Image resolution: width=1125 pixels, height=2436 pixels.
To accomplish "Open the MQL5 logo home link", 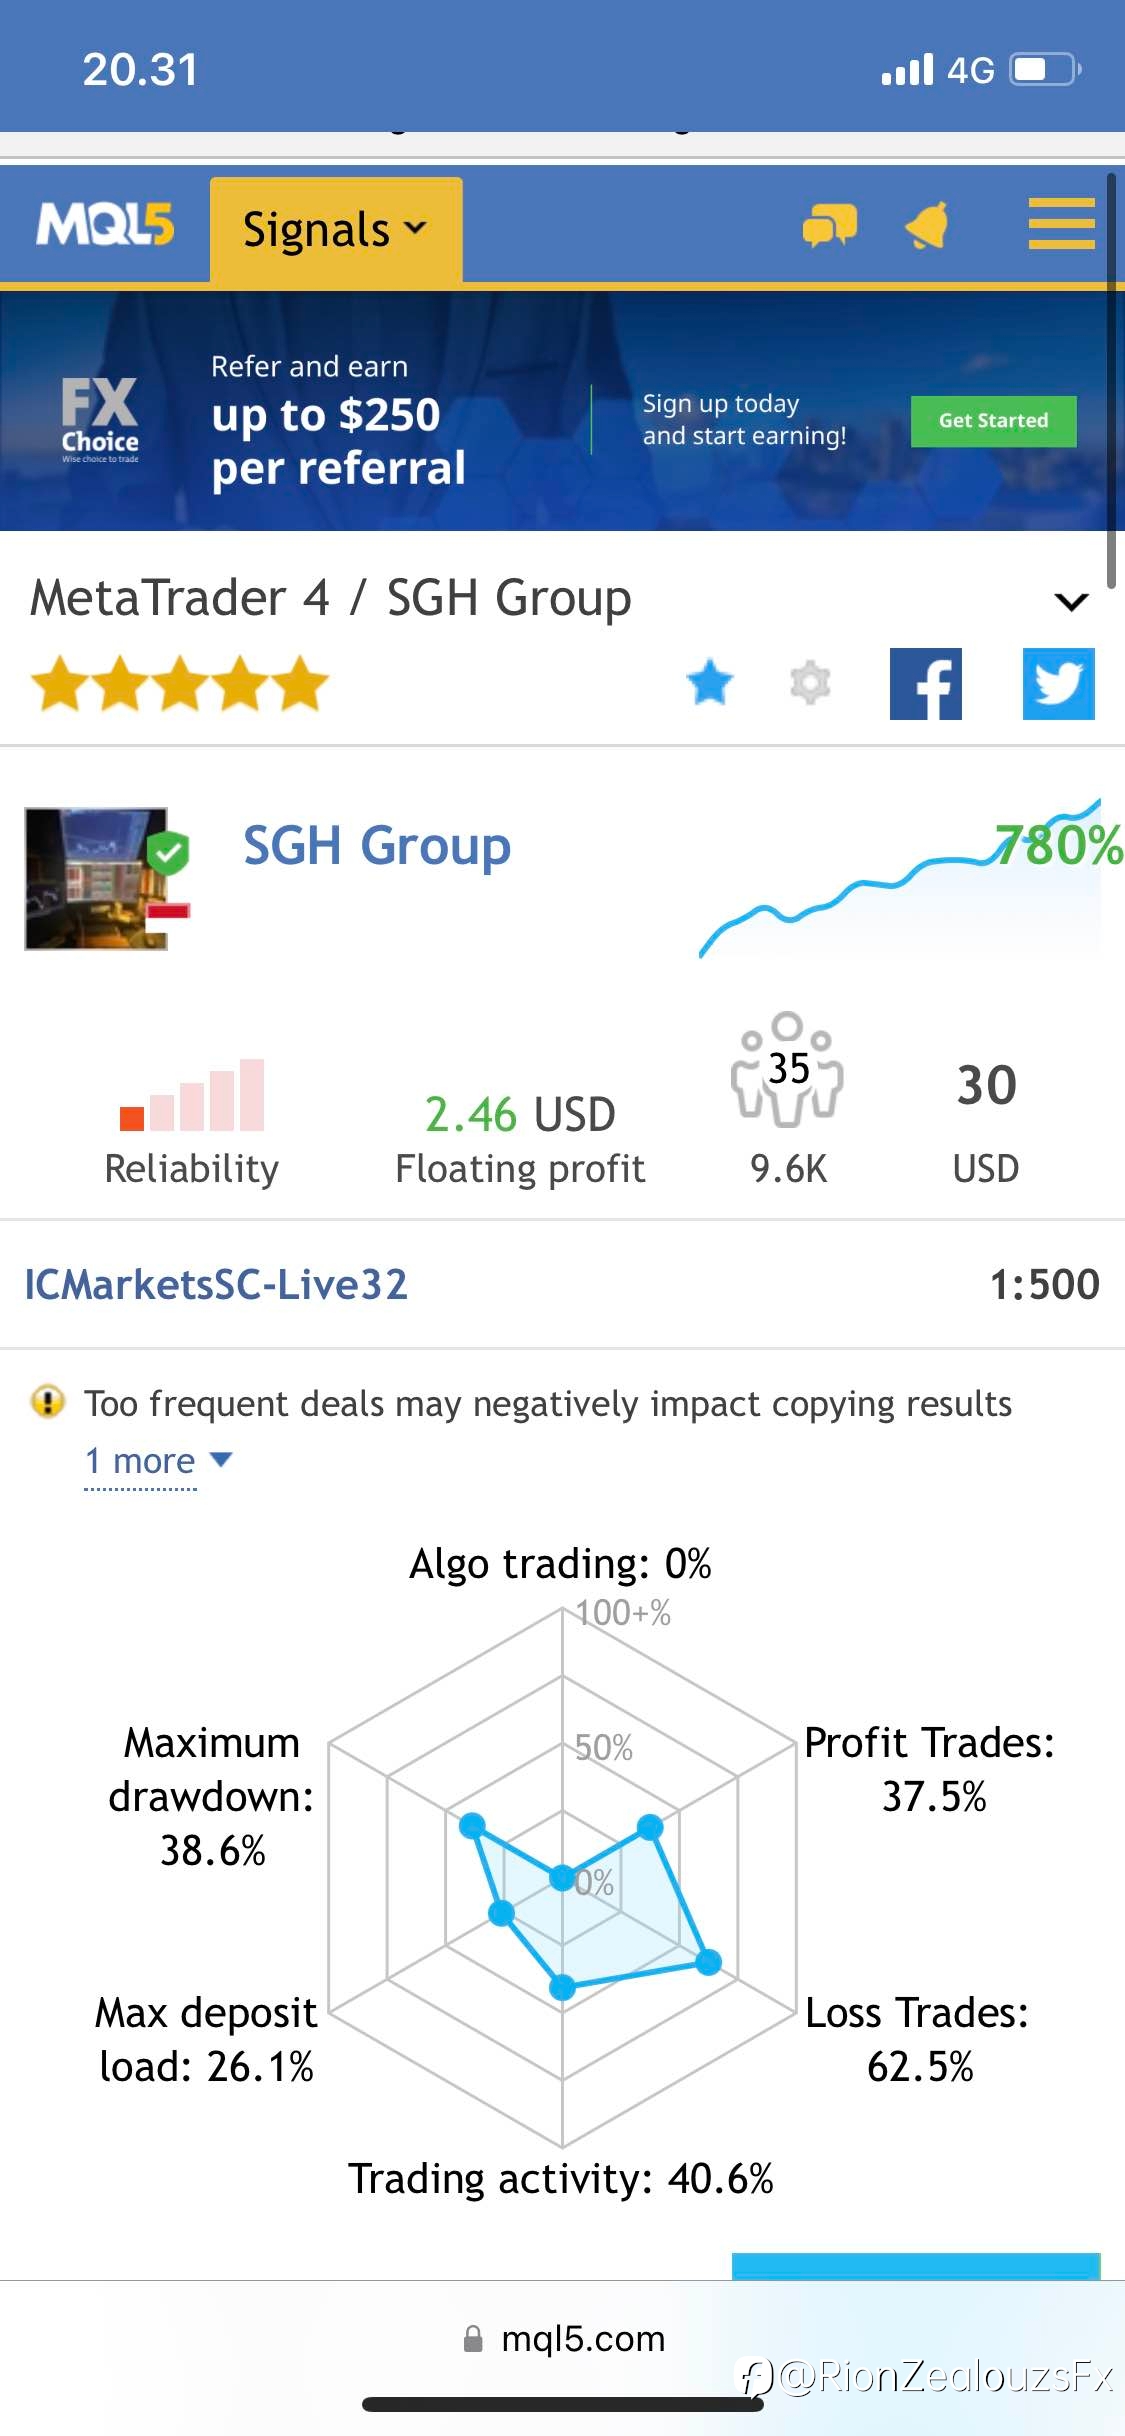I will point(105,225).
